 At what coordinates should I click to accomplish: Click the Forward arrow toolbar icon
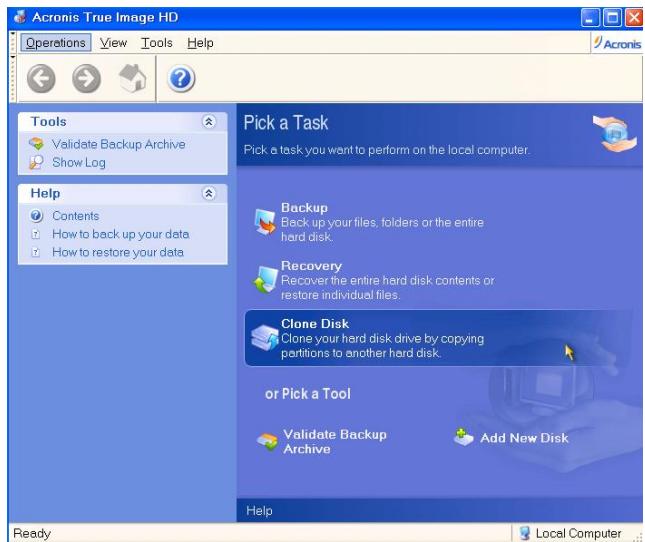[86, 79]
